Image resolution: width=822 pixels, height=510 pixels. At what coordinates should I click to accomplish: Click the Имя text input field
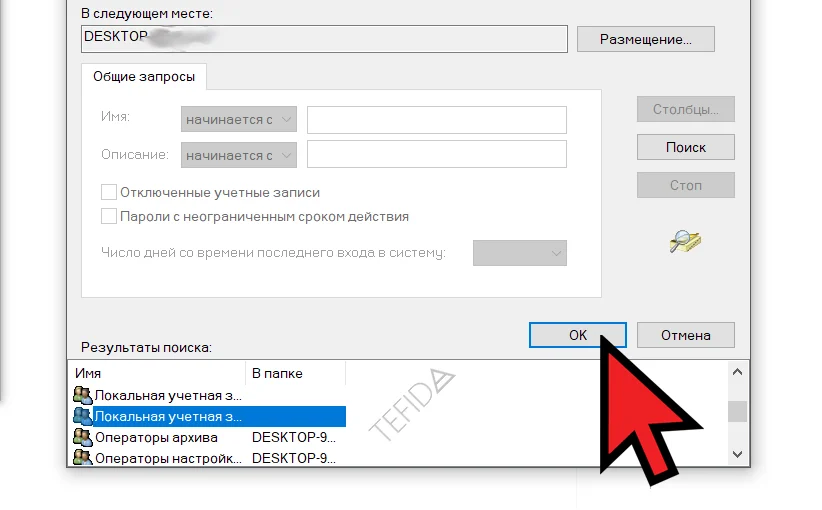click(x=437, y=120)
